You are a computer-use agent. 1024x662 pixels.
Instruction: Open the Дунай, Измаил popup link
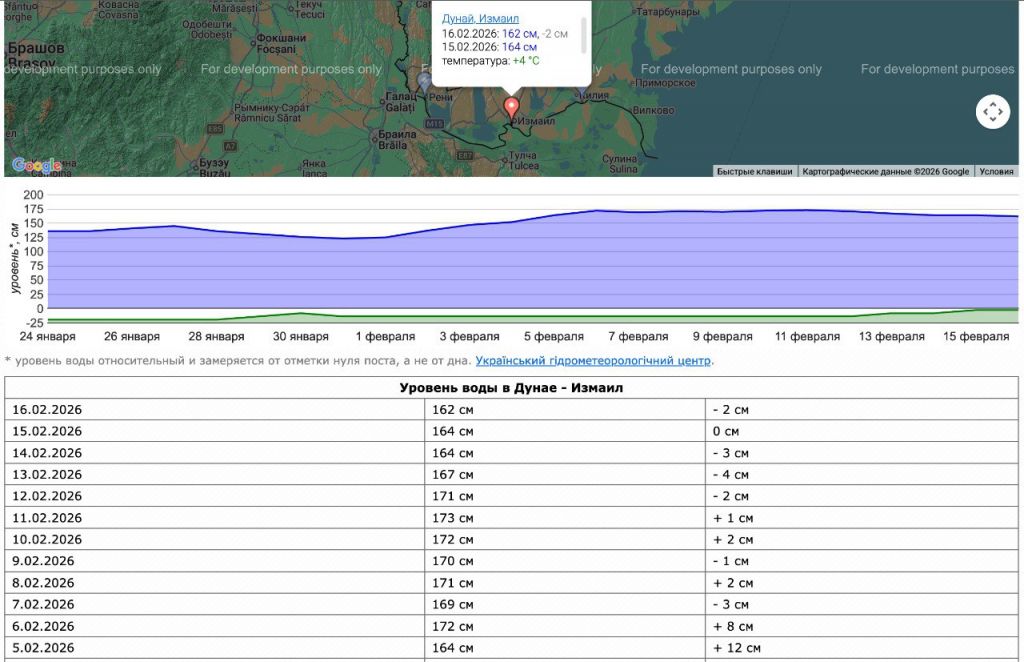[480, 18]
